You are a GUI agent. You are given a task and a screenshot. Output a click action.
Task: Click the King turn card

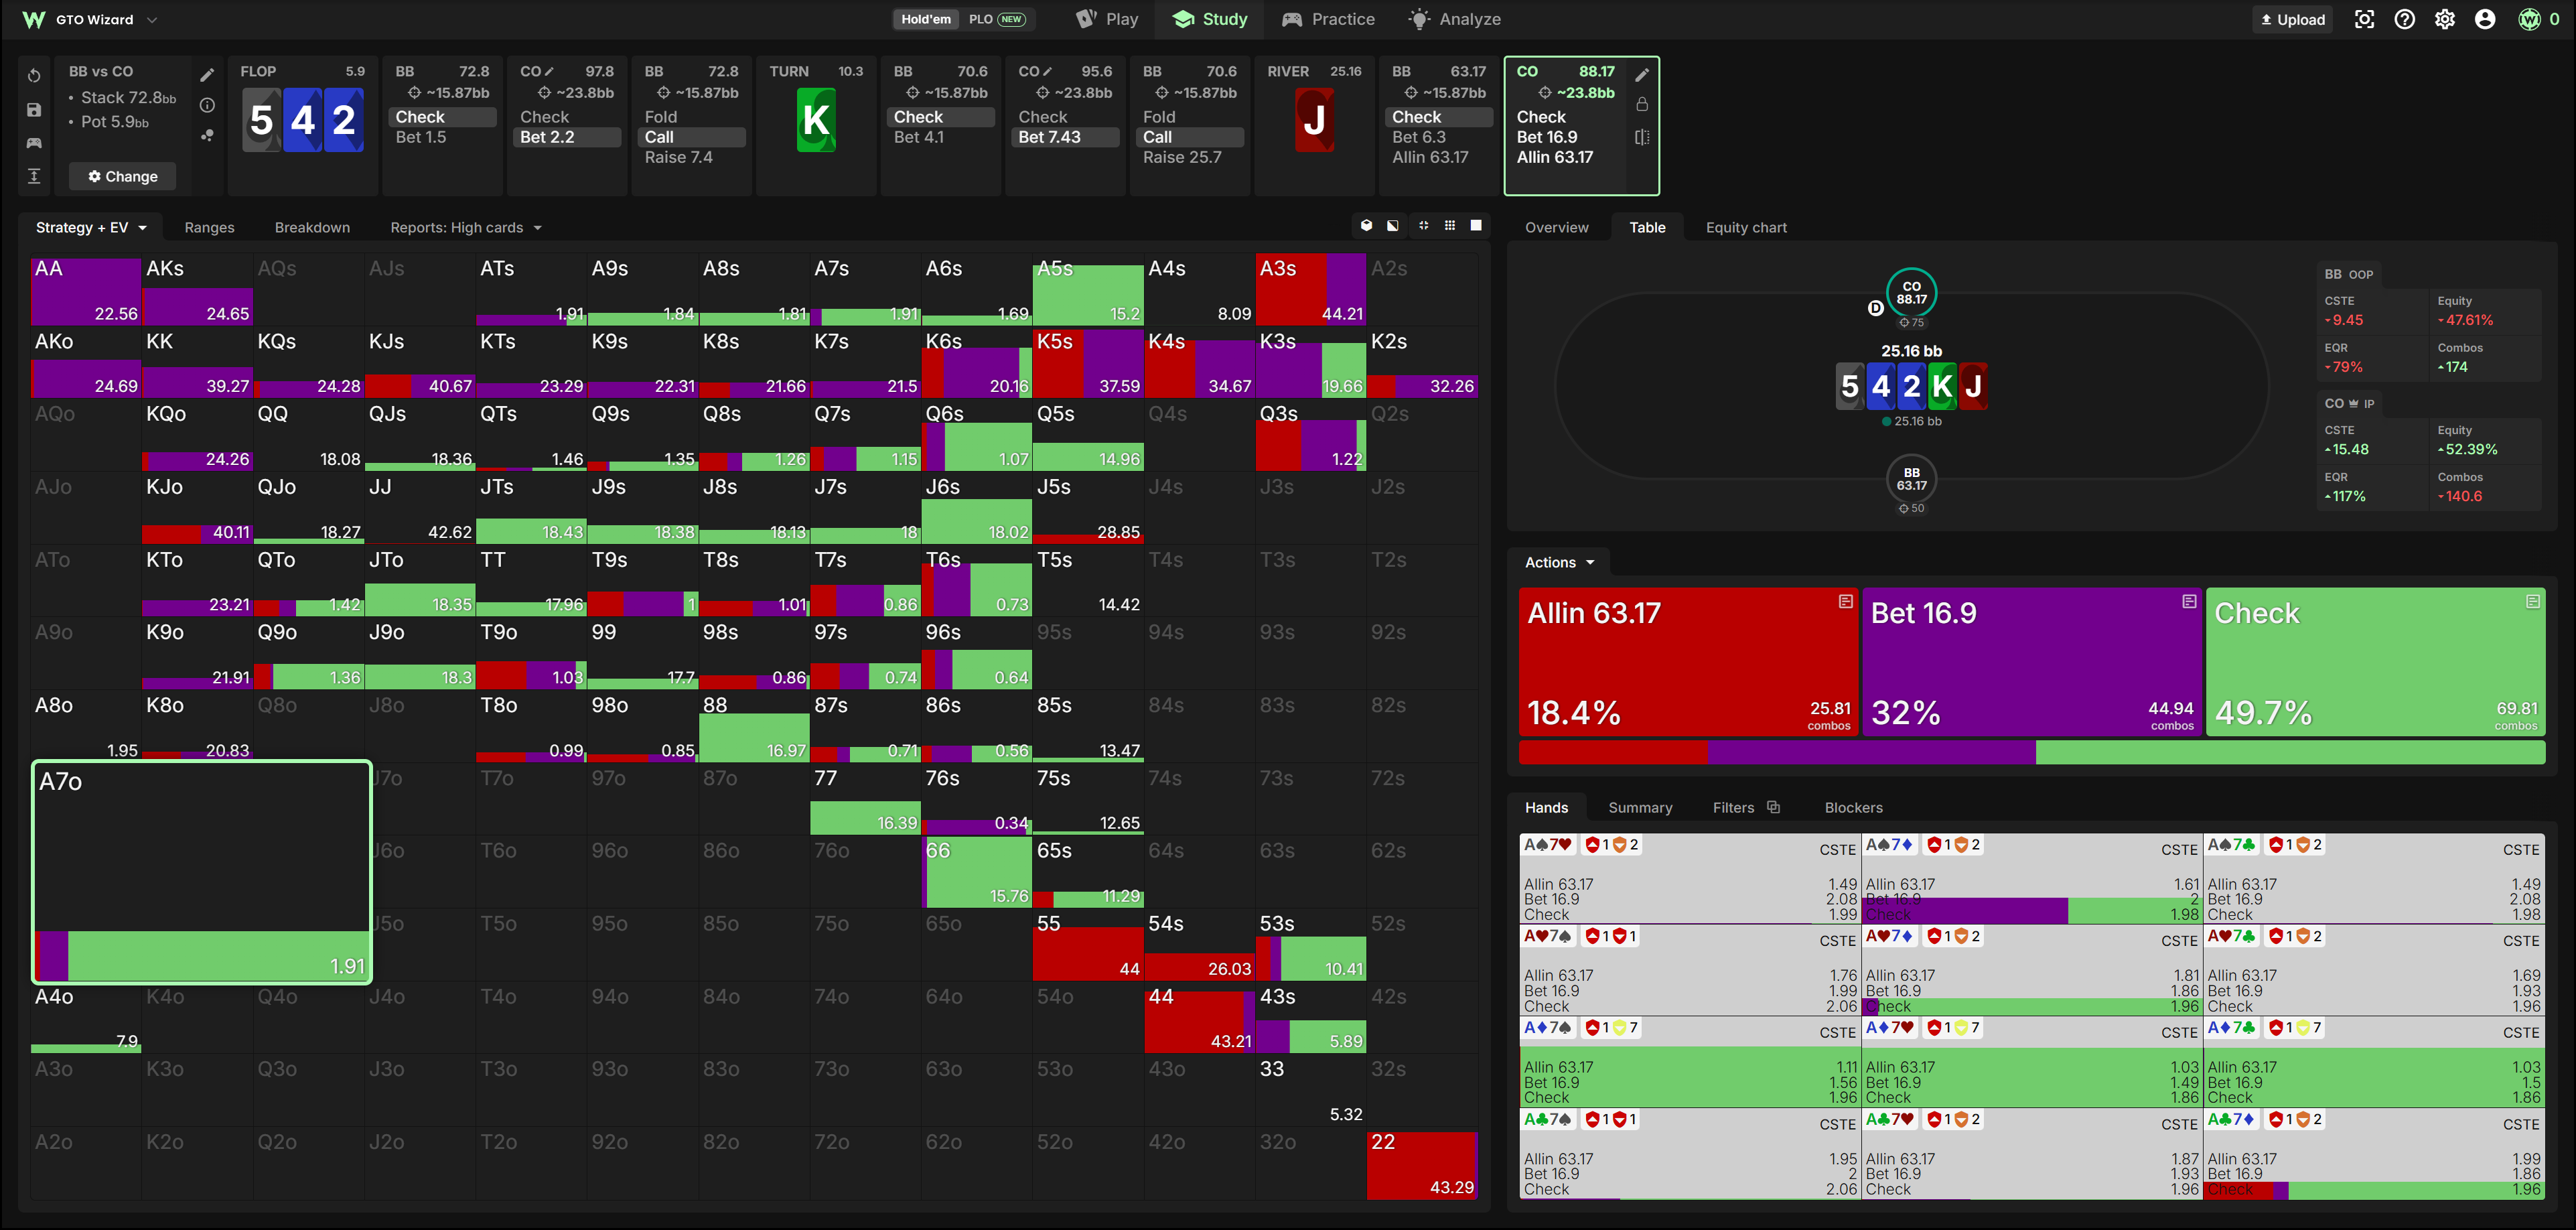click(815, 120)
